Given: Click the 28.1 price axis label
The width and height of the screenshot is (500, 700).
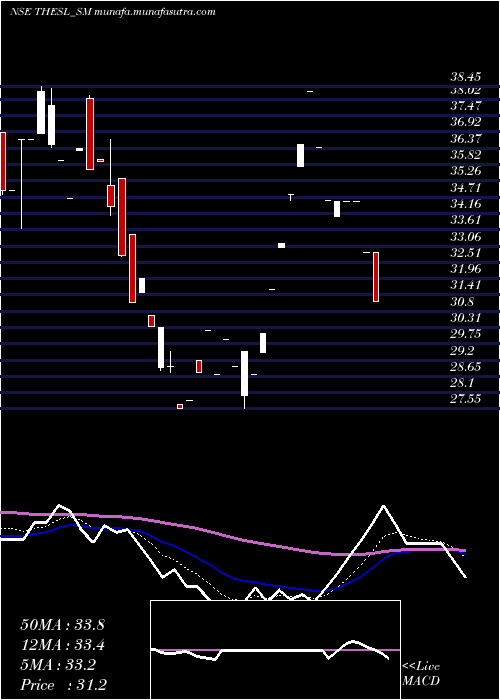Looking at the screenshot, I should (462, 383).
